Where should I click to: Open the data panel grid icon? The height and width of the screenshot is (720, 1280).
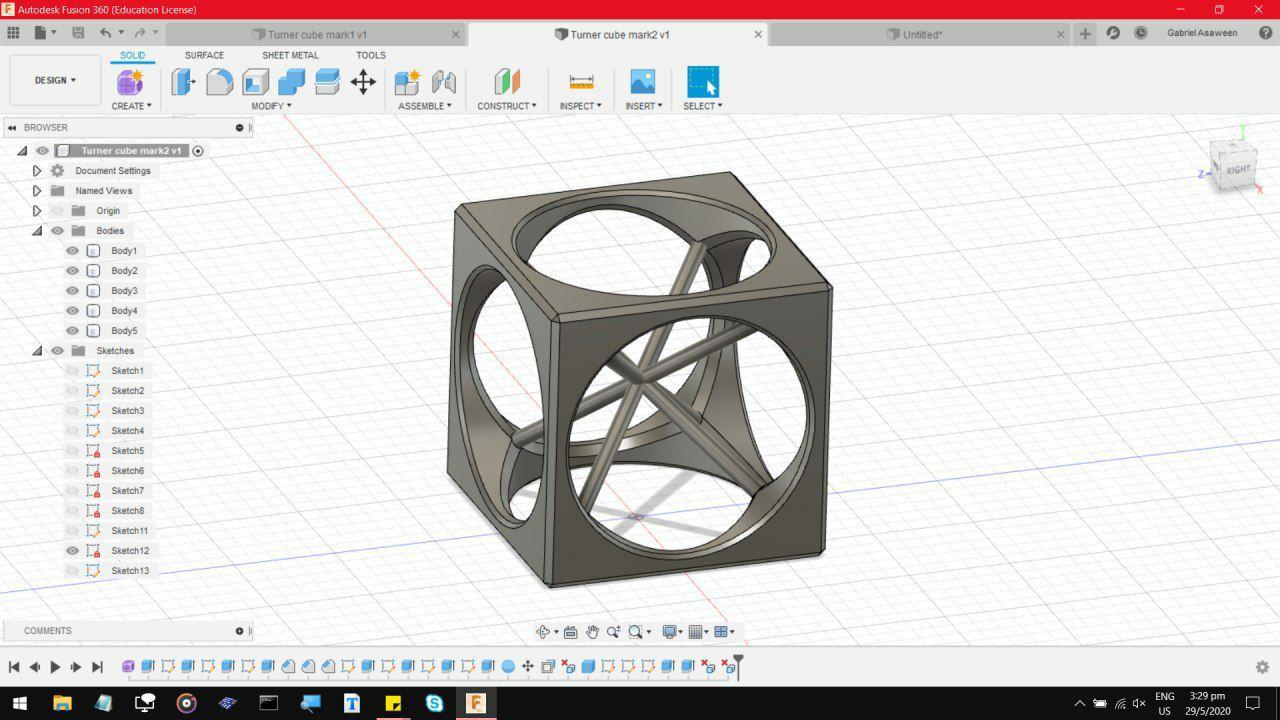click(x=14, y=33)
